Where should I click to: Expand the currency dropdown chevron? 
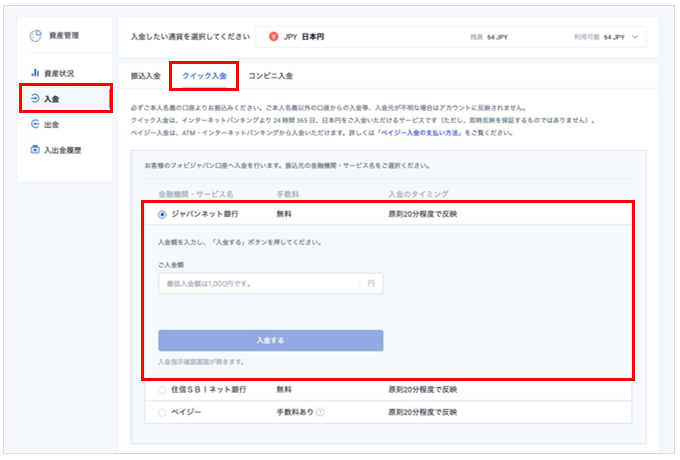(635, 37)
